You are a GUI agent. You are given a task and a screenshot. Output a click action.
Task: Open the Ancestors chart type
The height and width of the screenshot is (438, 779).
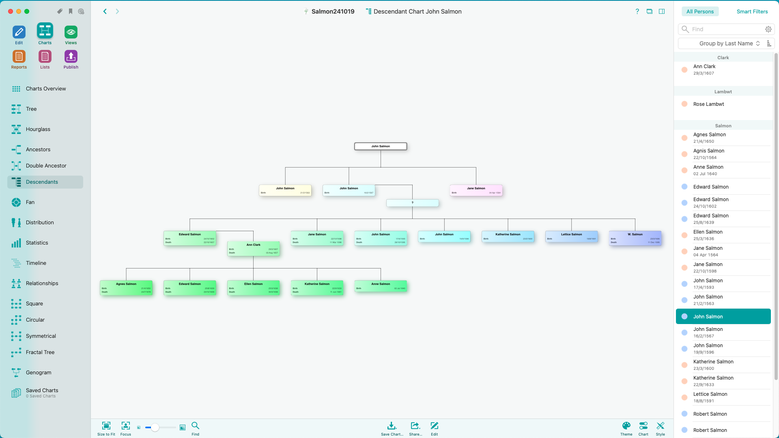pos(45,149)
